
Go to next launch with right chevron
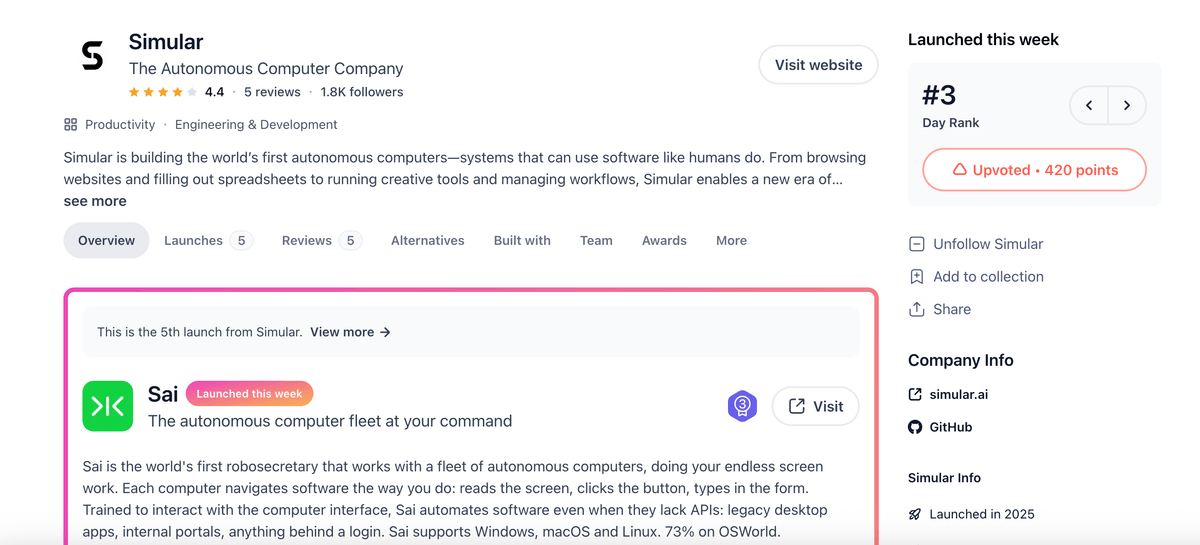(1127, 105)
